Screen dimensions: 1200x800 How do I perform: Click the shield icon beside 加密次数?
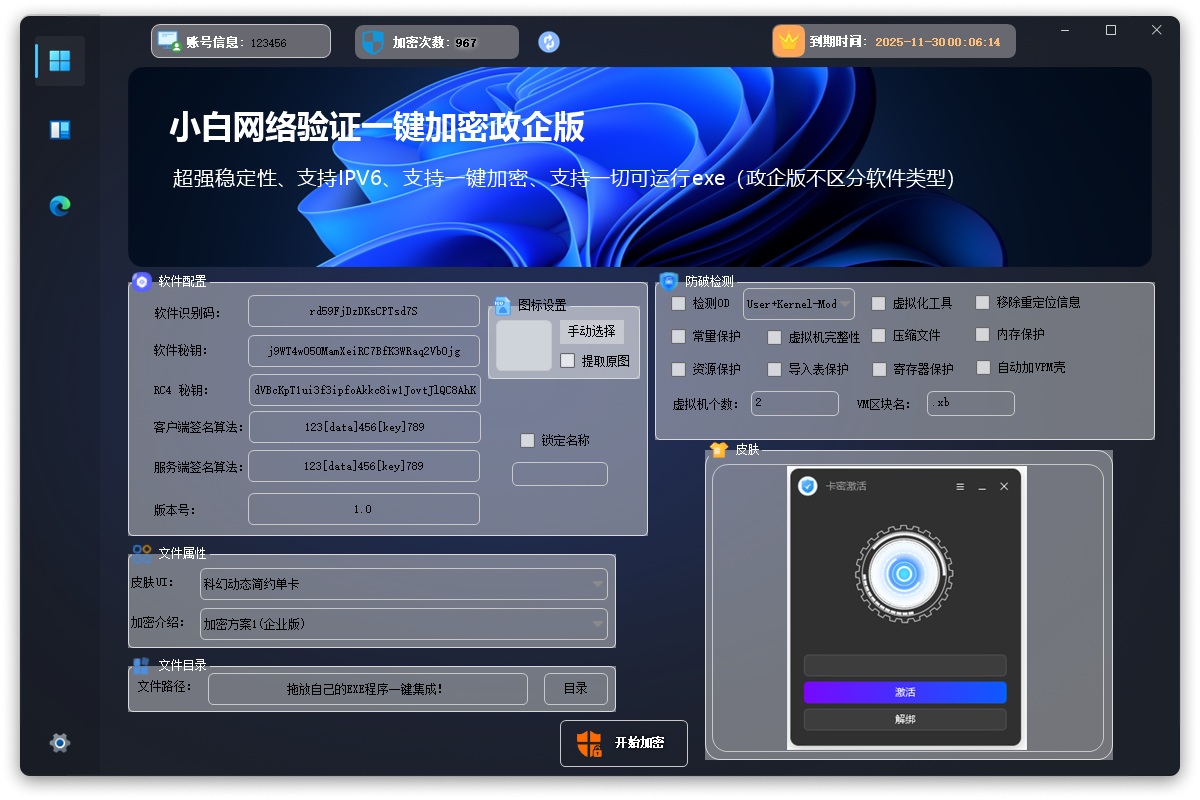[x=371, y=42]
